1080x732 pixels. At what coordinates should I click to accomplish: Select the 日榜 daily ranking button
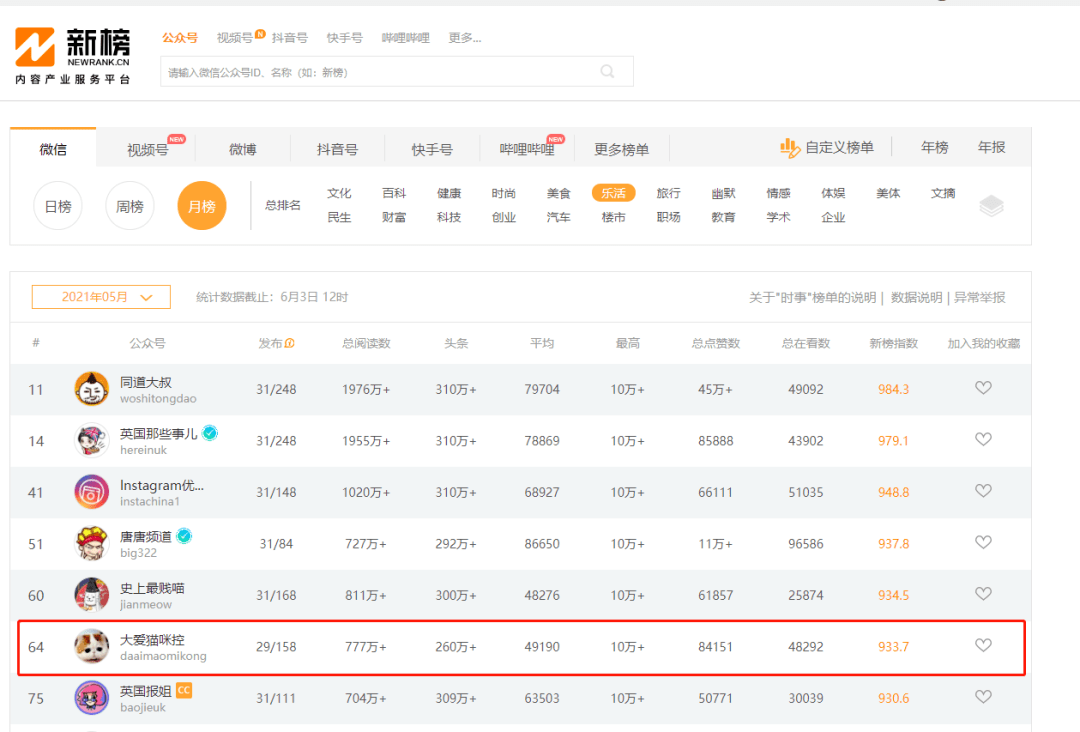click(x=58, y=206)
